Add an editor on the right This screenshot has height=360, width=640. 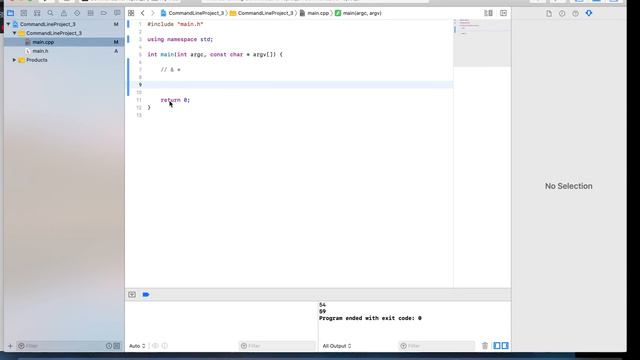tap(503, 13)
